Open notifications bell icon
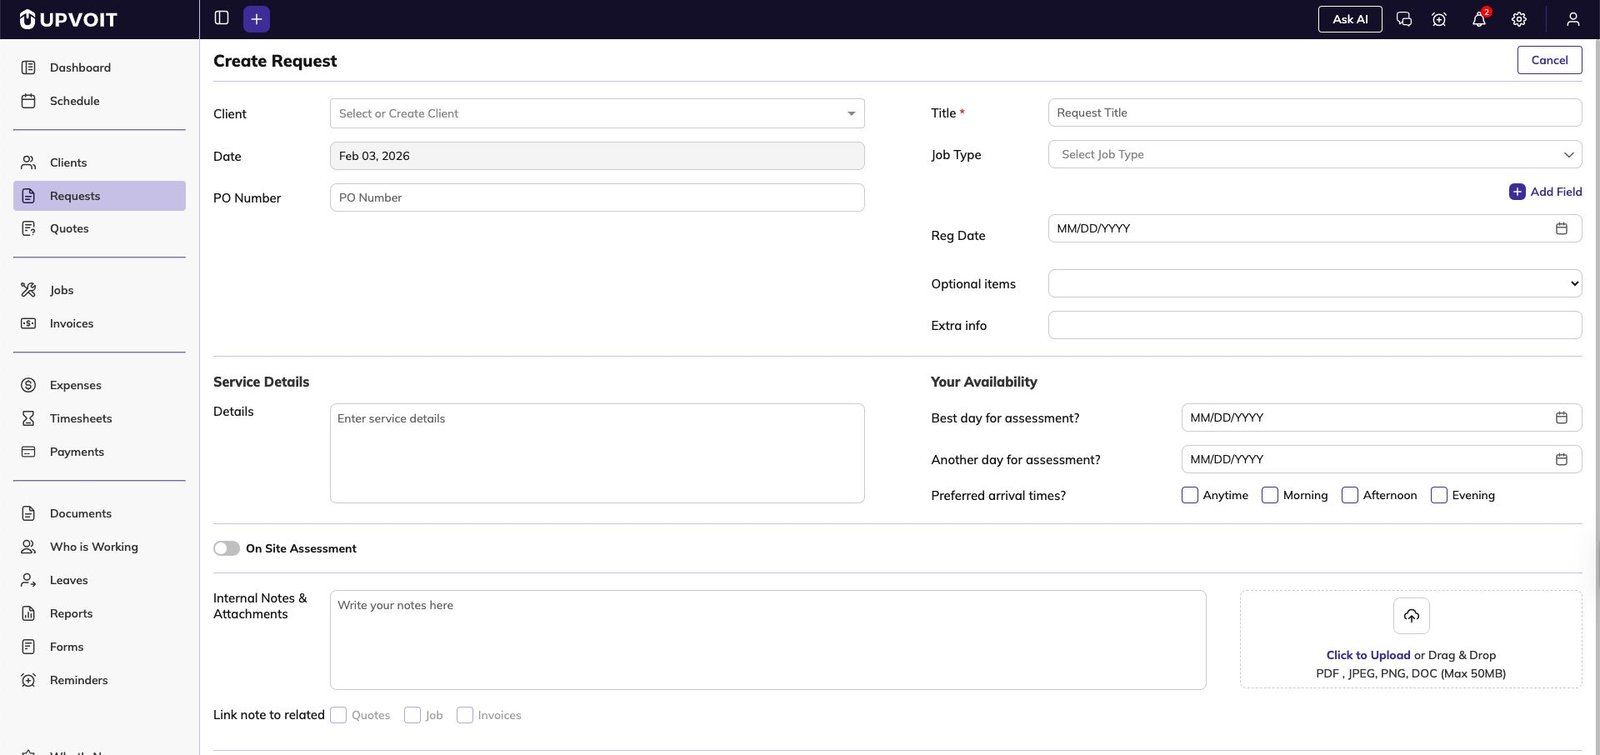 point(1479,19)
